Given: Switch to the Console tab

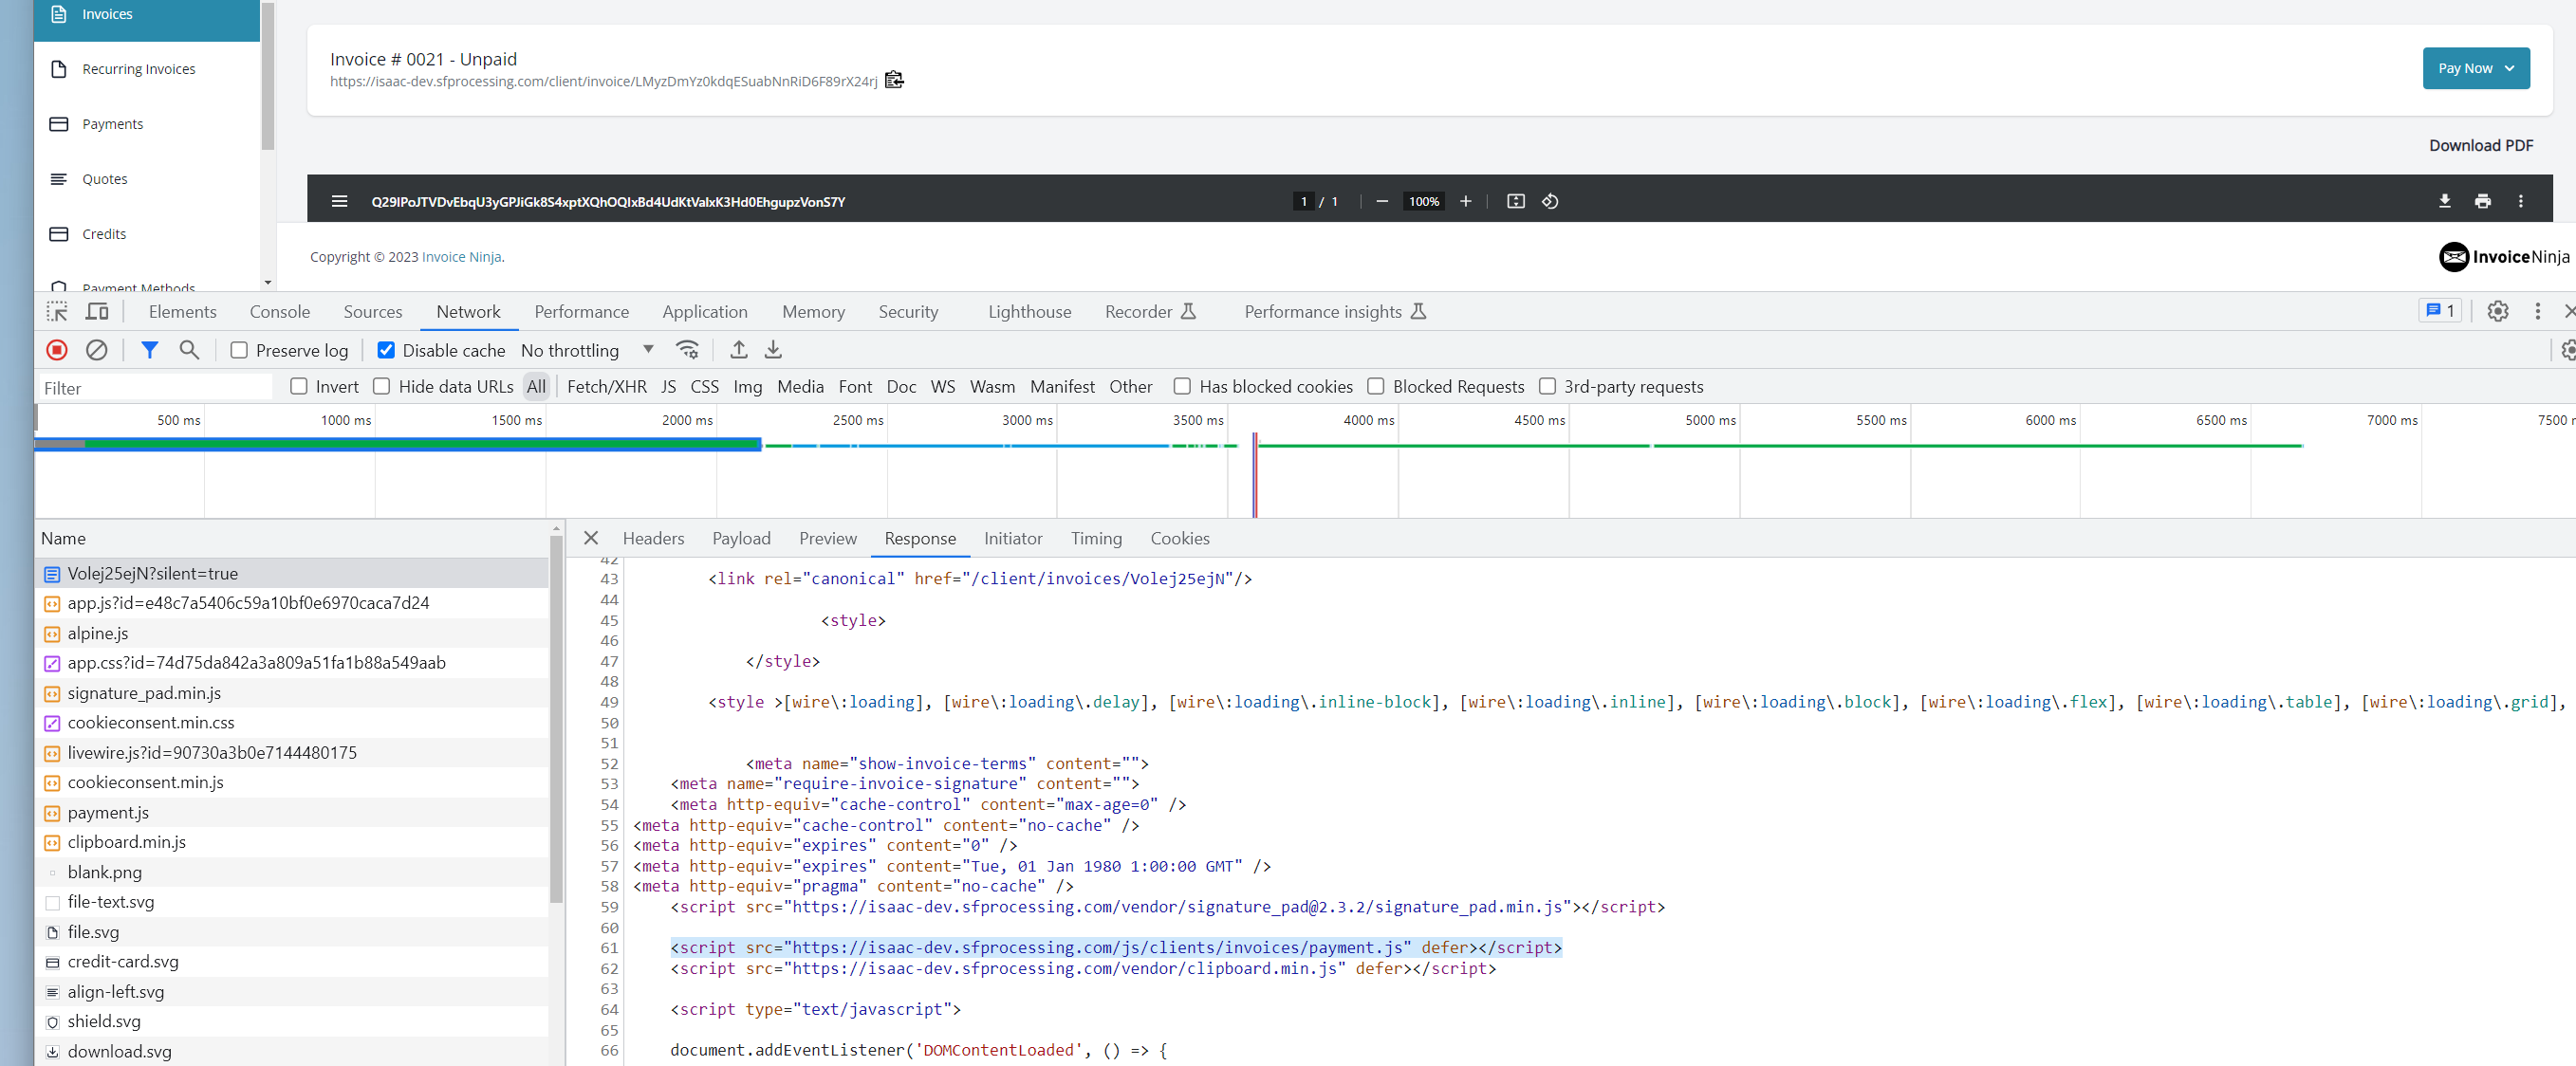Looking at the screenshot, I should point(280,312).
